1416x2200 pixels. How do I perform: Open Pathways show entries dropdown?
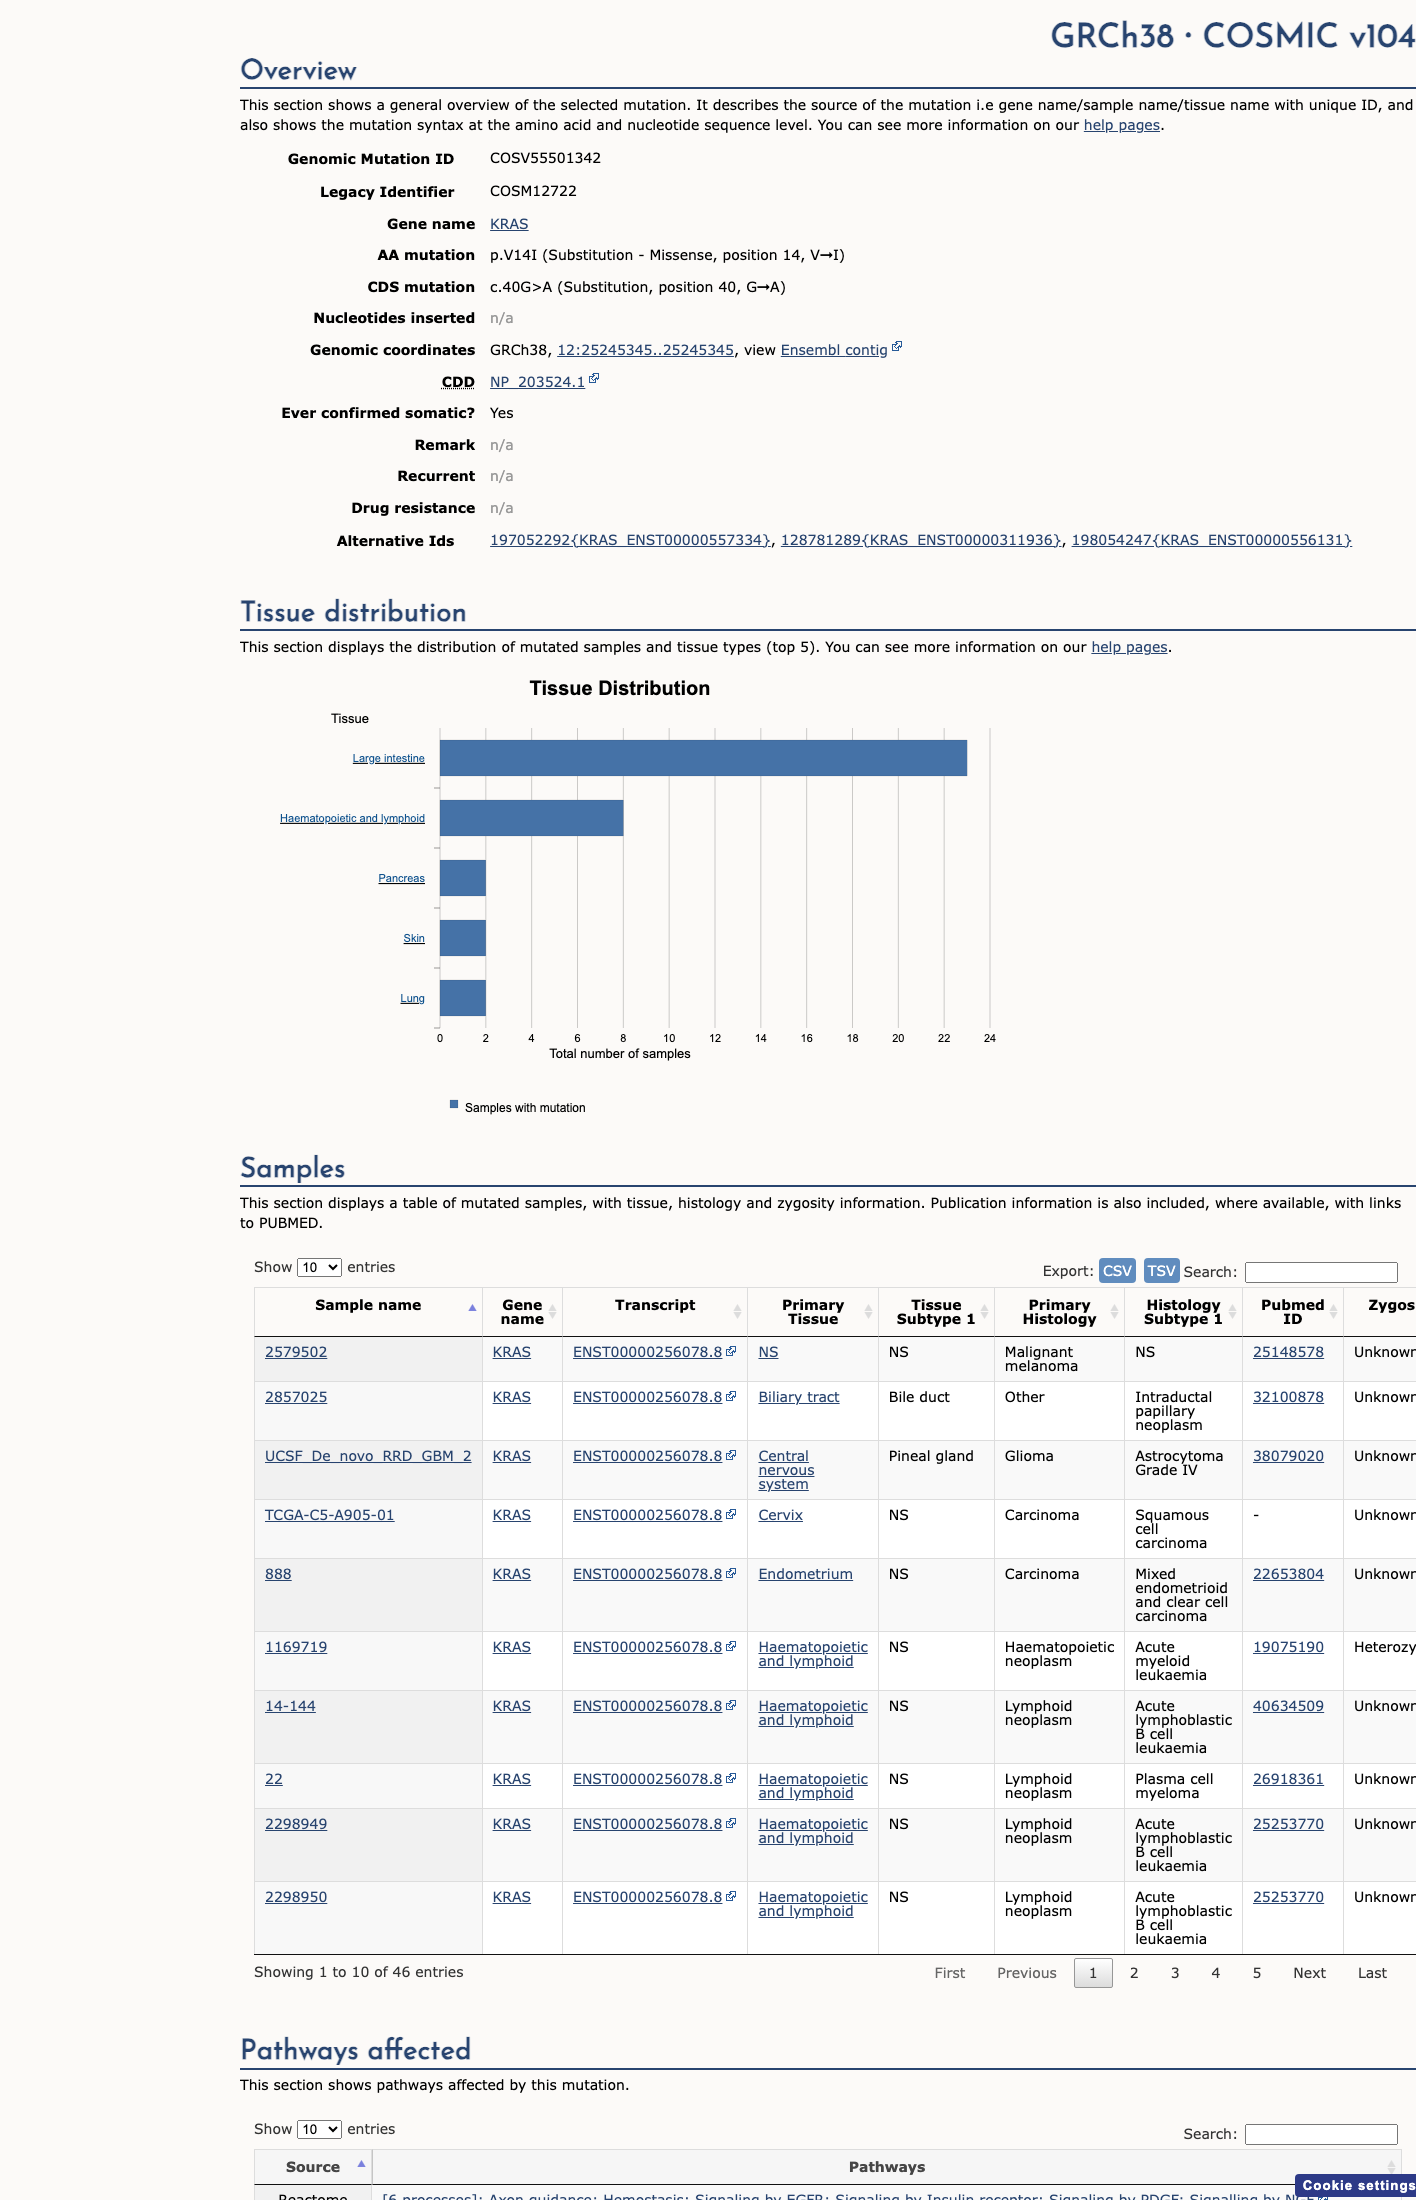pos(320,2129)
